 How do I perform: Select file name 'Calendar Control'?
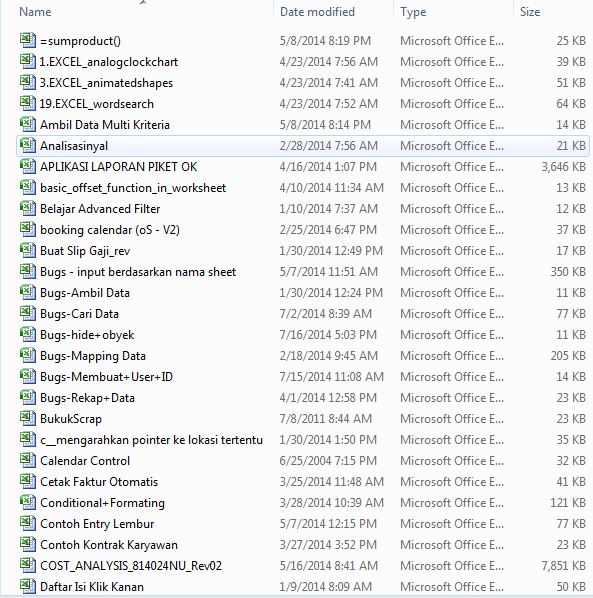point(85,461)
